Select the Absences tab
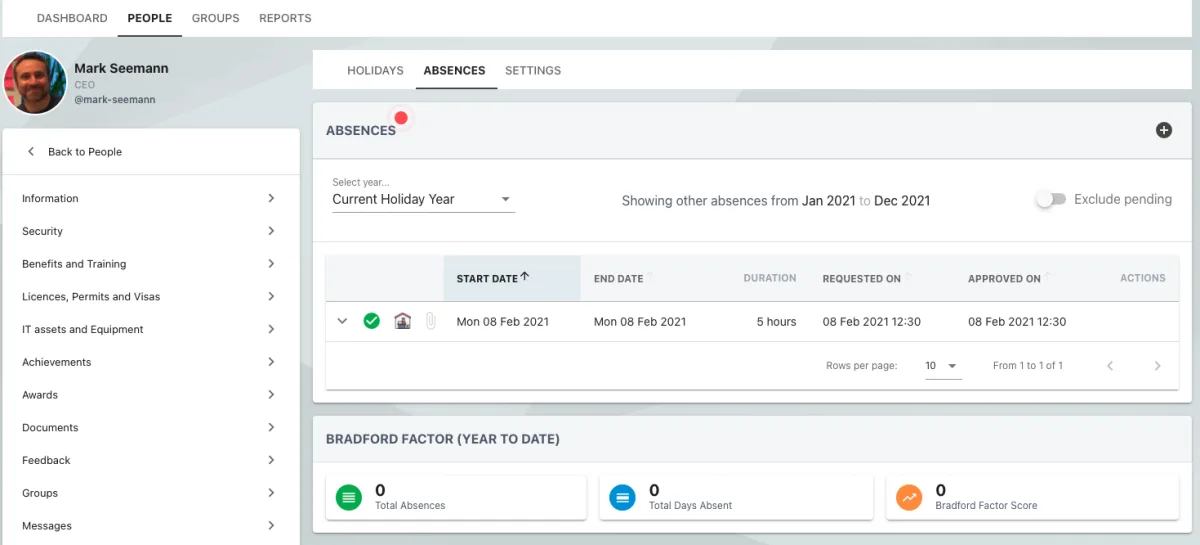 pyautogui.click(x=454, y=71)
